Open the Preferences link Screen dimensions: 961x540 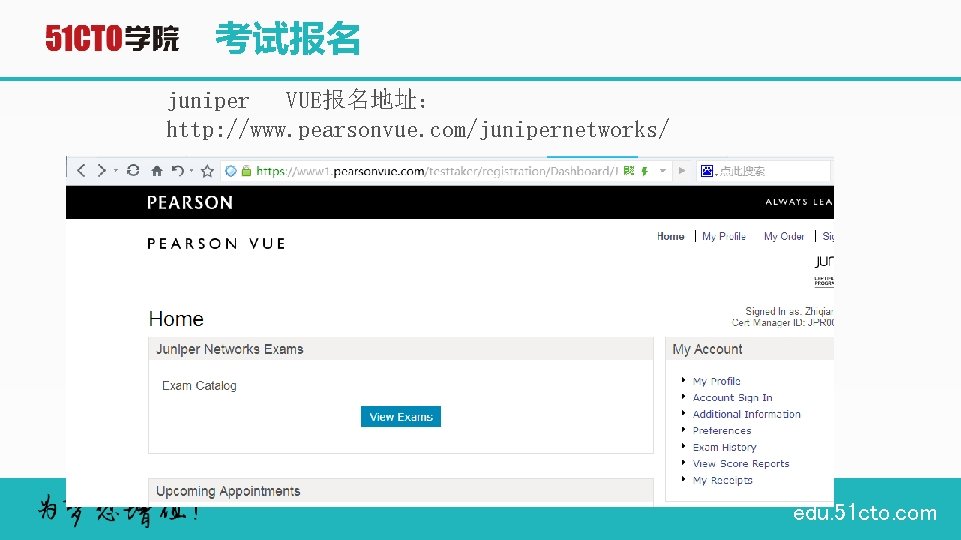[722, 431]
